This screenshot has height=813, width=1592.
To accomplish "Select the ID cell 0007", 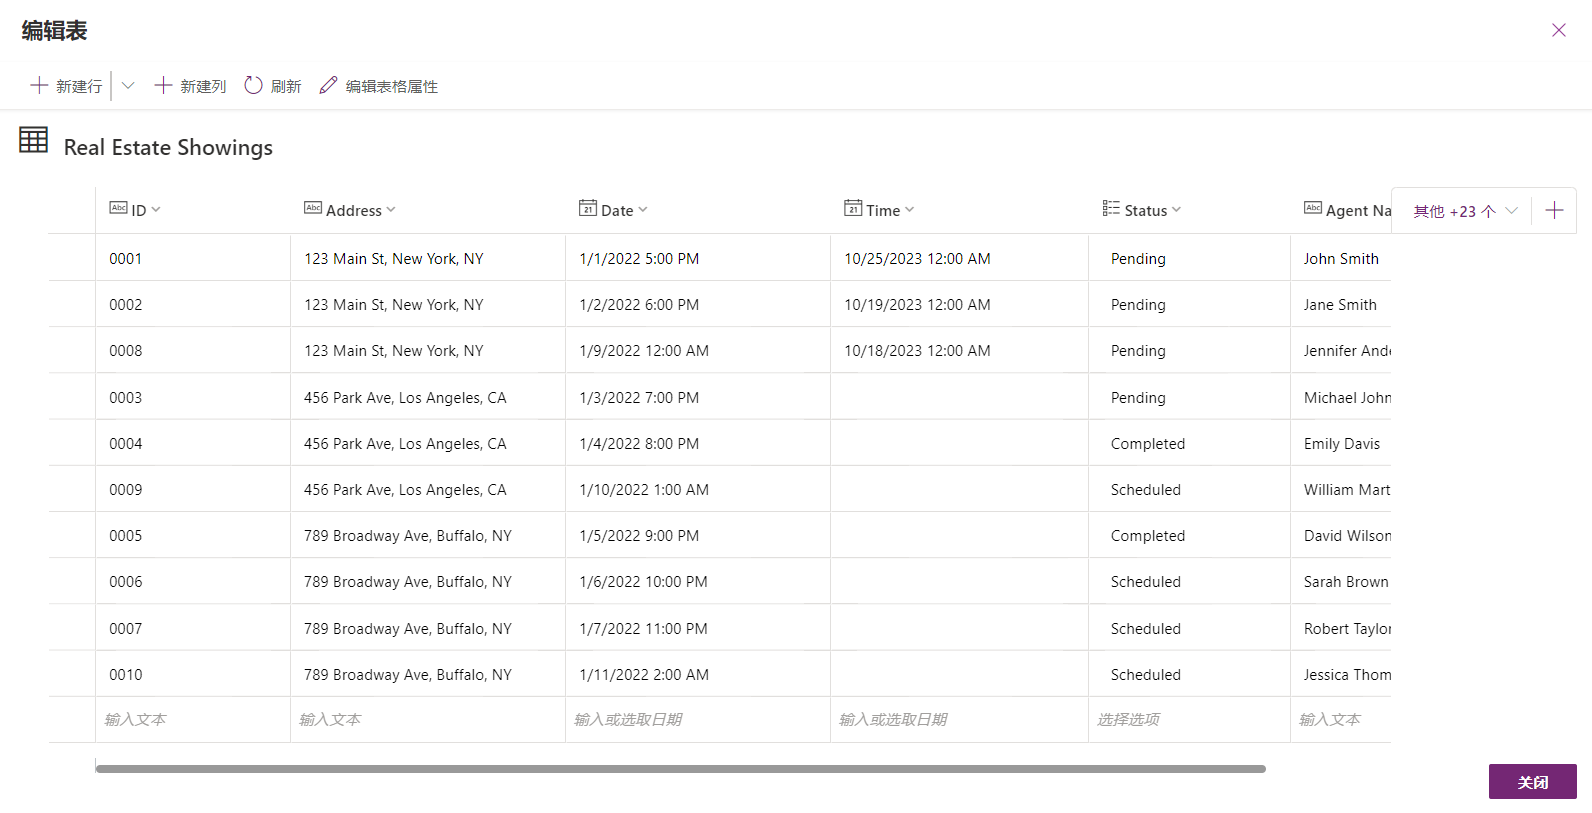I will click(193, 628).
